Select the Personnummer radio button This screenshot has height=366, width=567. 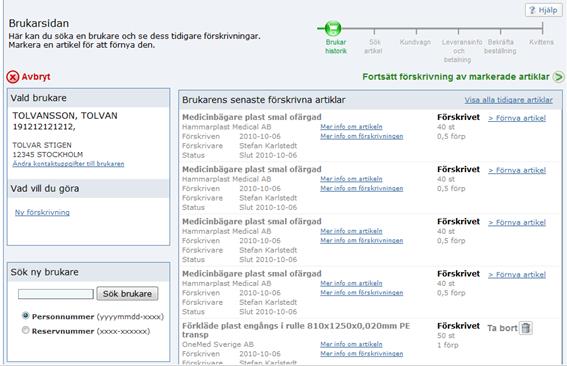(25, 316)
